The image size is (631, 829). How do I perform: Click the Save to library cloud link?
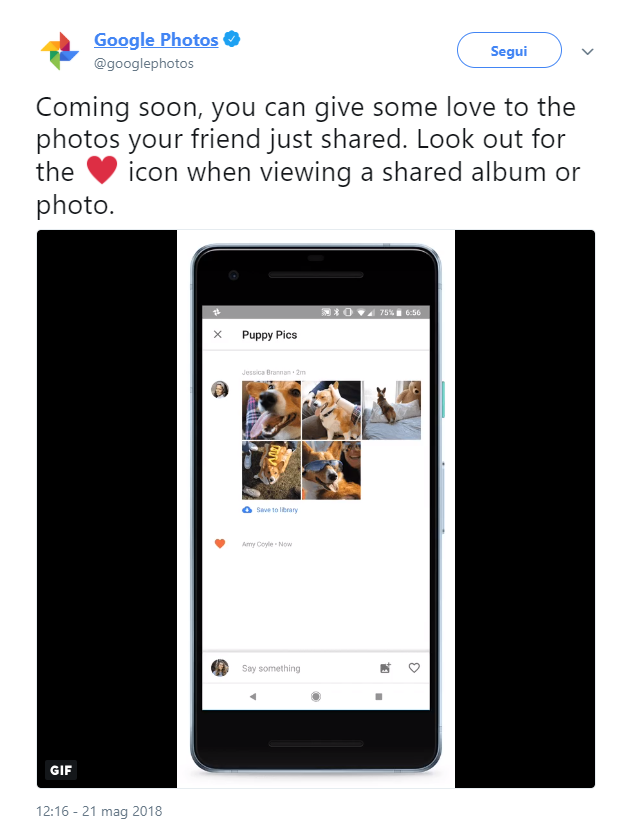270,510
